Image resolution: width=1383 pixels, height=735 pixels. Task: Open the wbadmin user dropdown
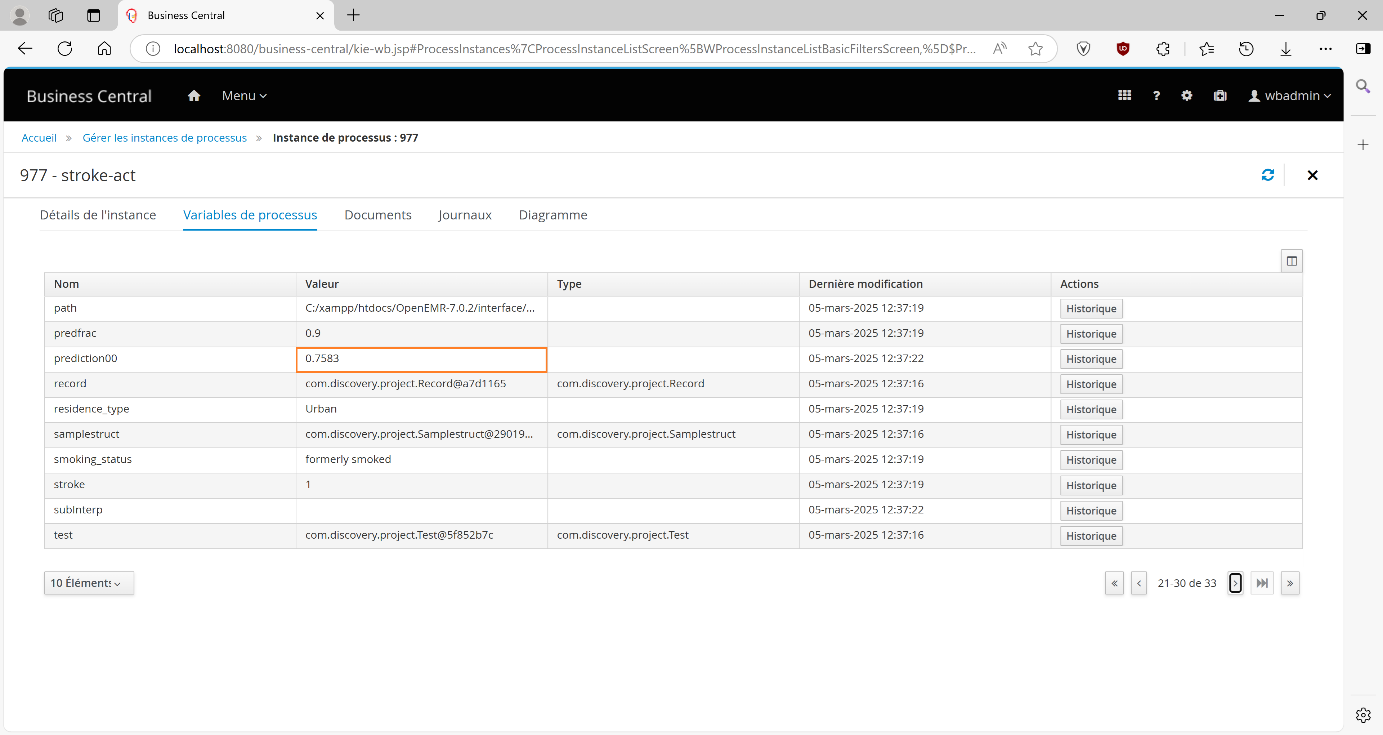point(1290,95)
